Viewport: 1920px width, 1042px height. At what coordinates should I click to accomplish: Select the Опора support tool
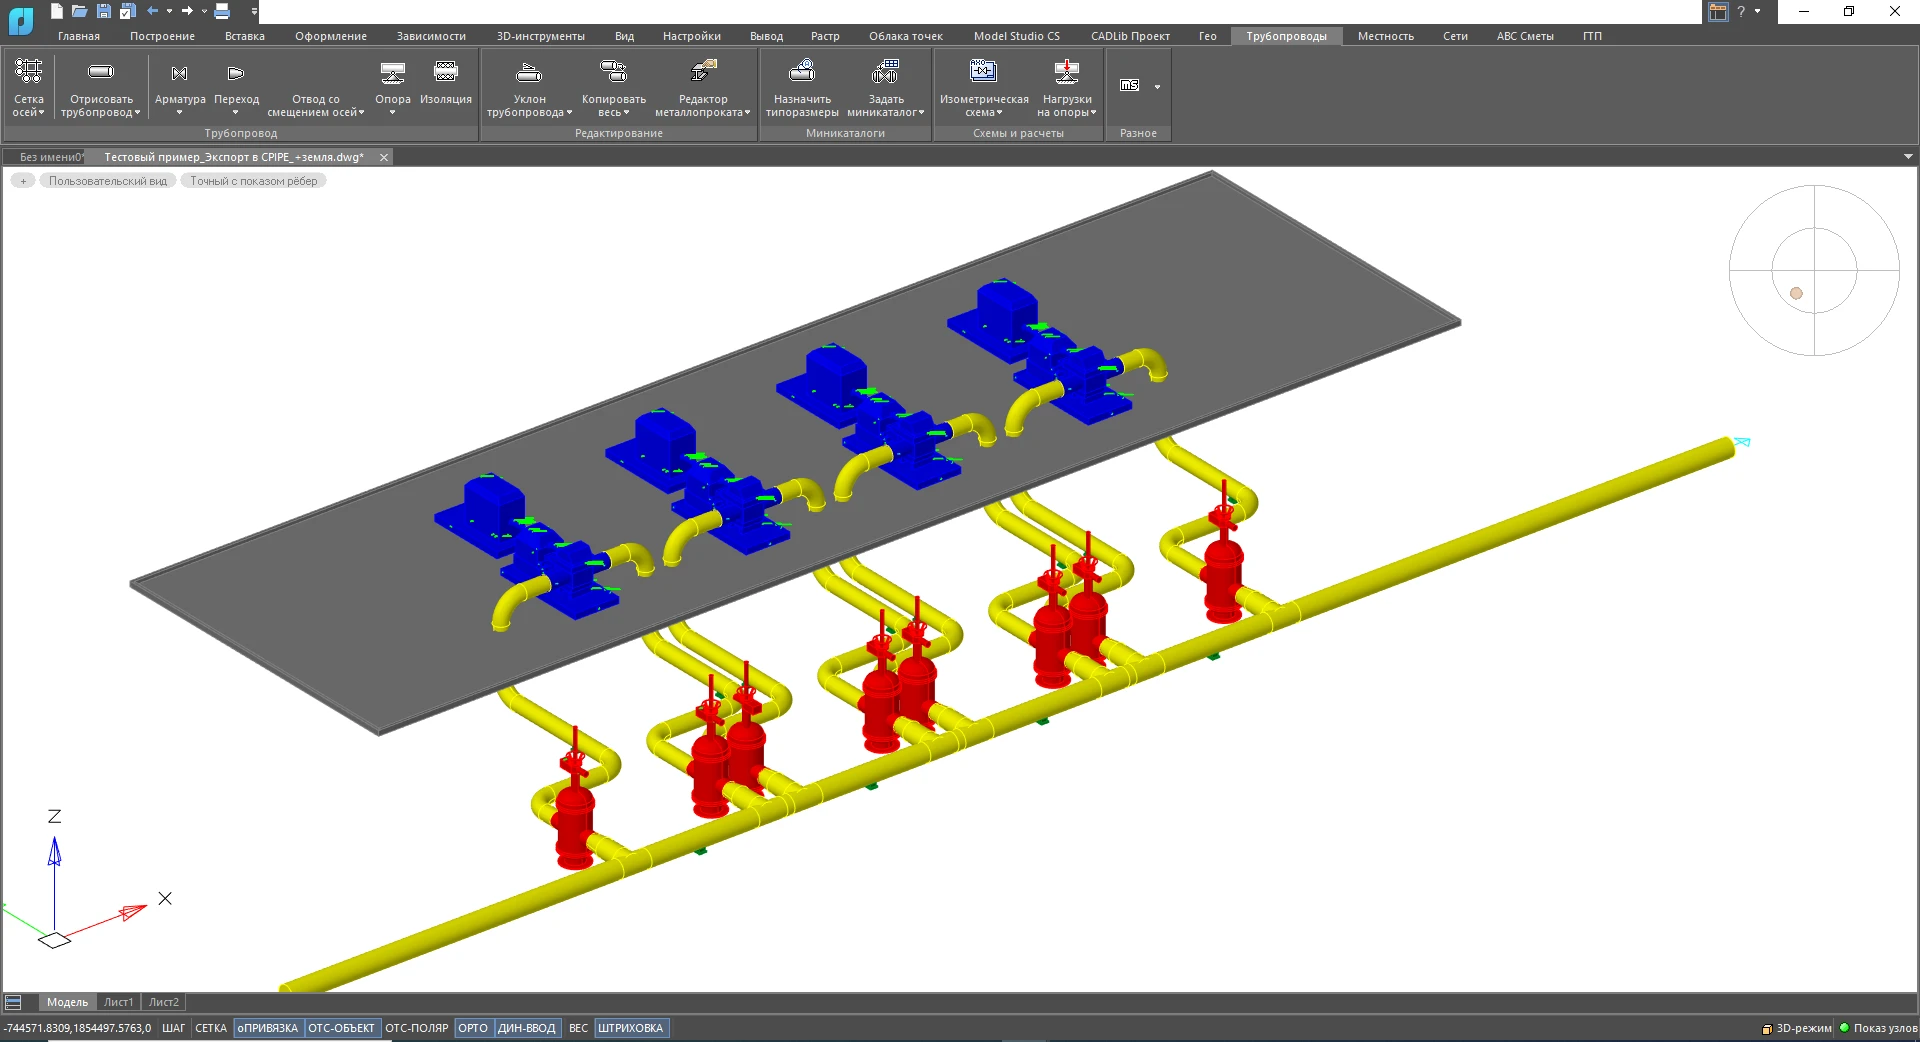click(x=392, y=74)
